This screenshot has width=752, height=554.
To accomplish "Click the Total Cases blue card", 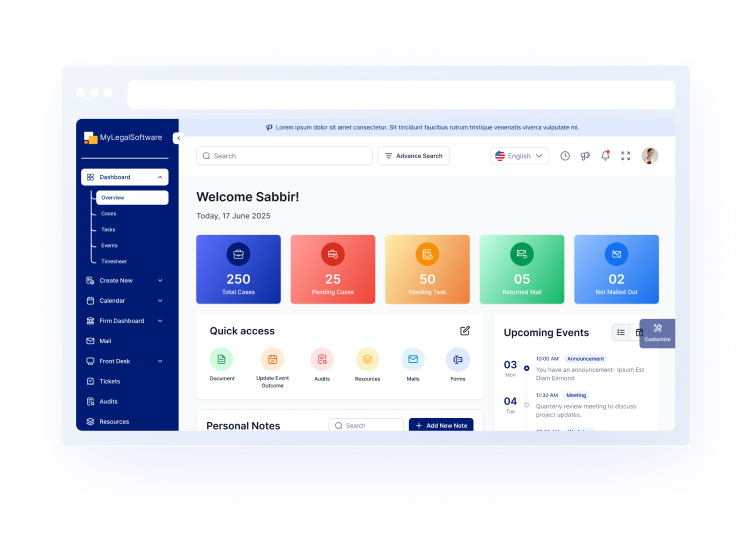I will [238, 269].
